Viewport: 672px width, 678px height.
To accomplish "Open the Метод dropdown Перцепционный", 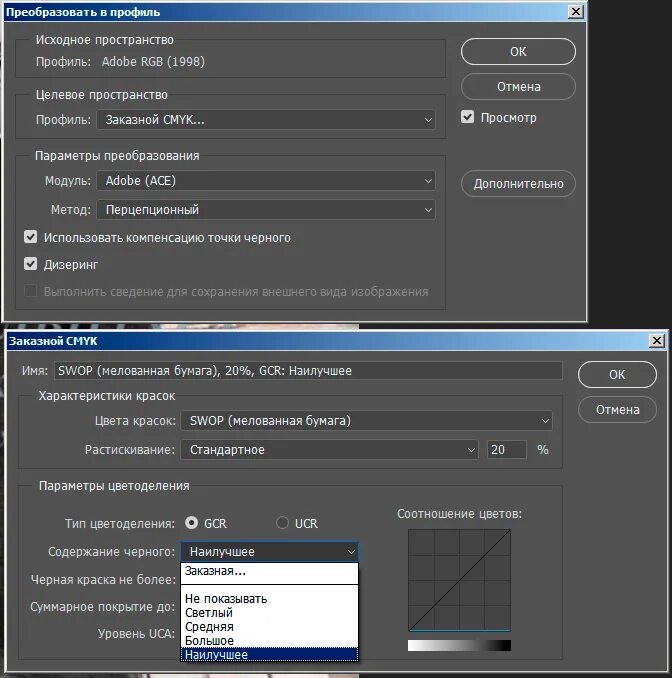I will click(x=266, y=210).
